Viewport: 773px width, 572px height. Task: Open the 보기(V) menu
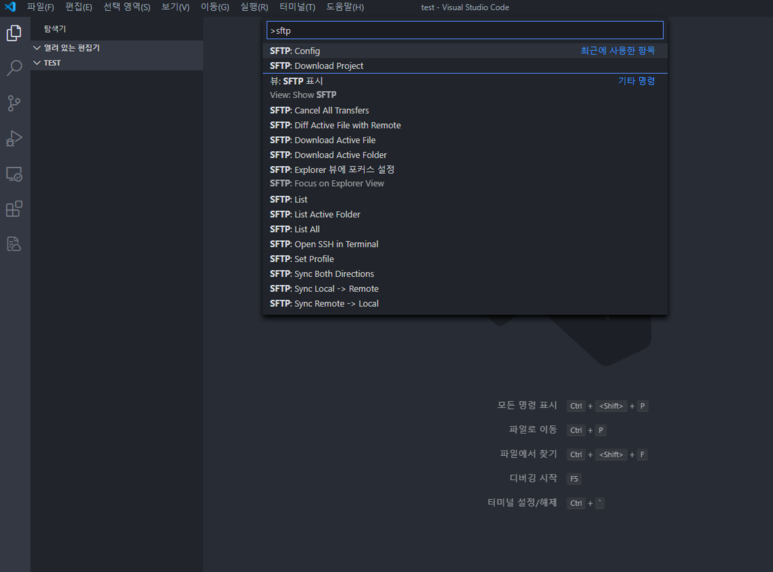176,7
